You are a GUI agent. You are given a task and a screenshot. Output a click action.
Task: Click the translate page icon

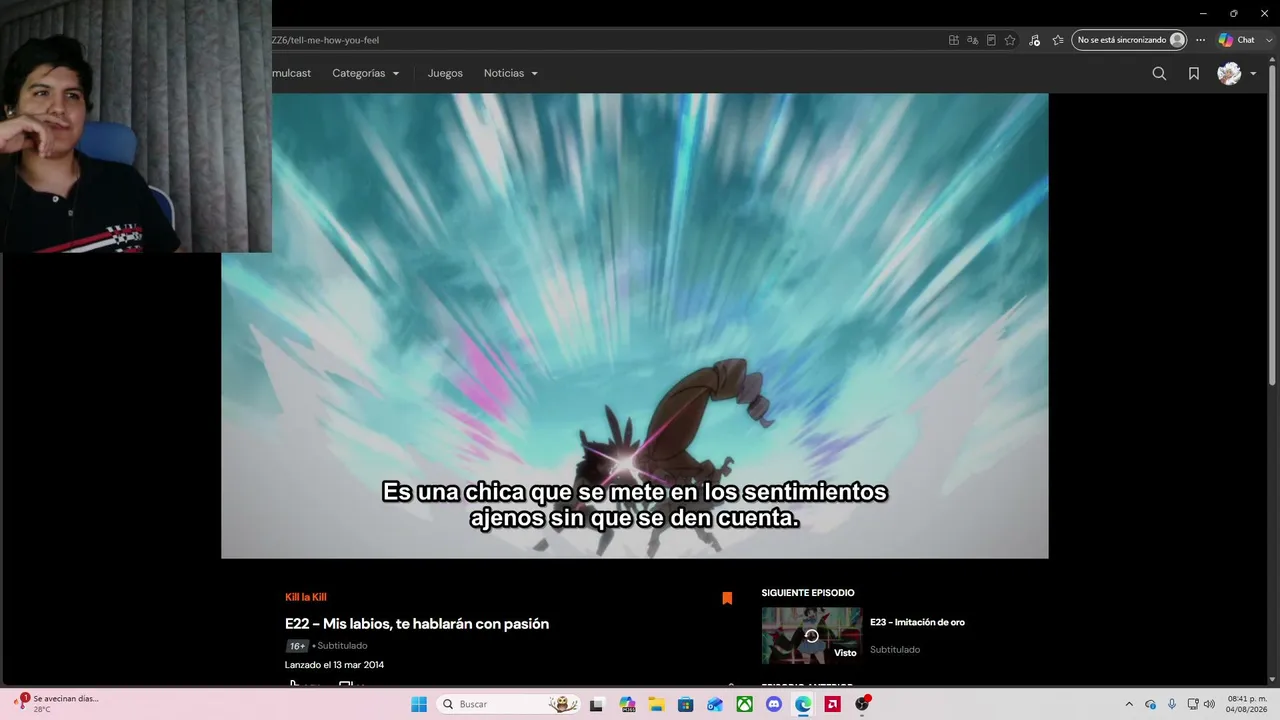click(972, 40)
